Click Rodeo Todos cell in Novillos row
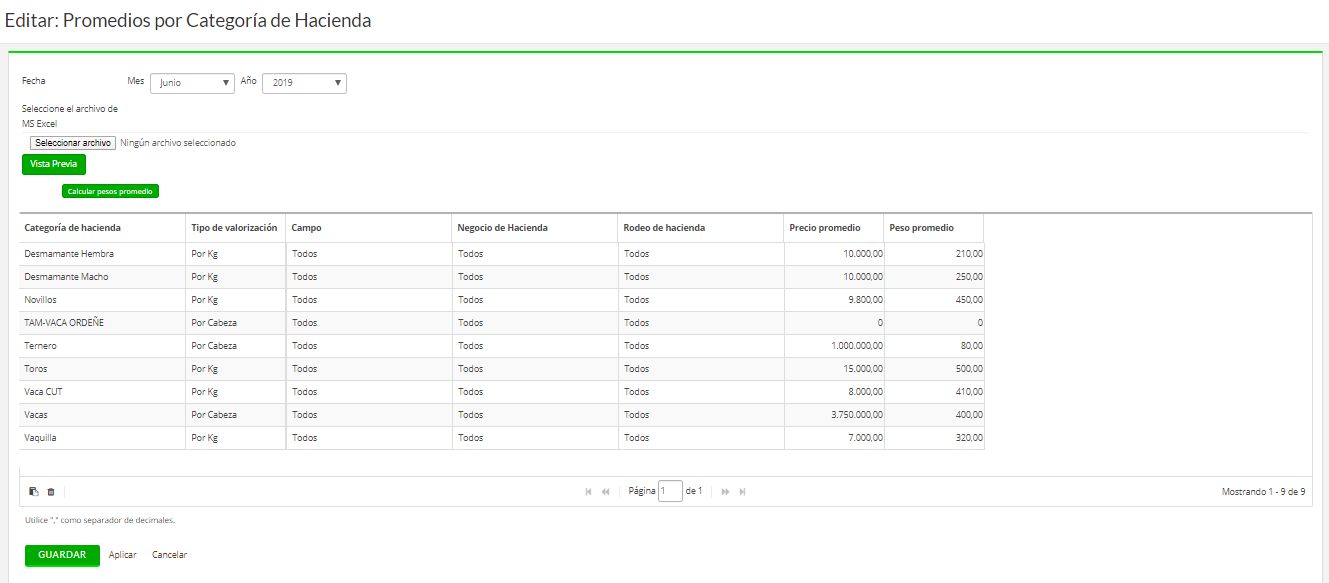Viewport: 1329px width, 583px height. coord(700,300)
